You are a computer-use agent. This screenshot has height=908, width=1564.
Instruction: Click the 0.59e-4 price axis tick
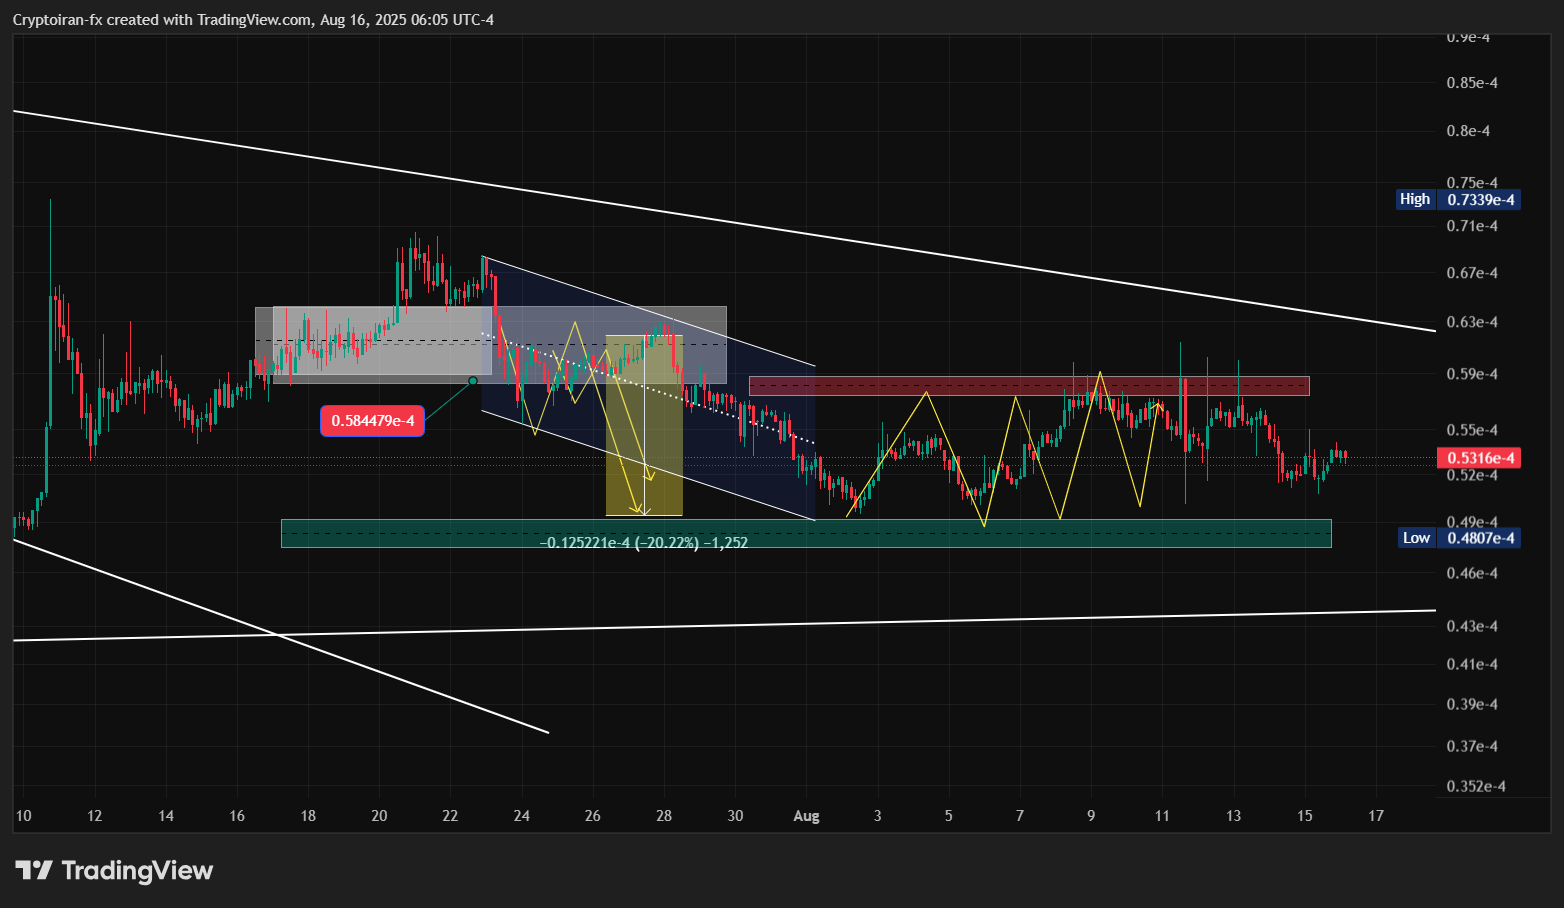(x=1472, y=374)
